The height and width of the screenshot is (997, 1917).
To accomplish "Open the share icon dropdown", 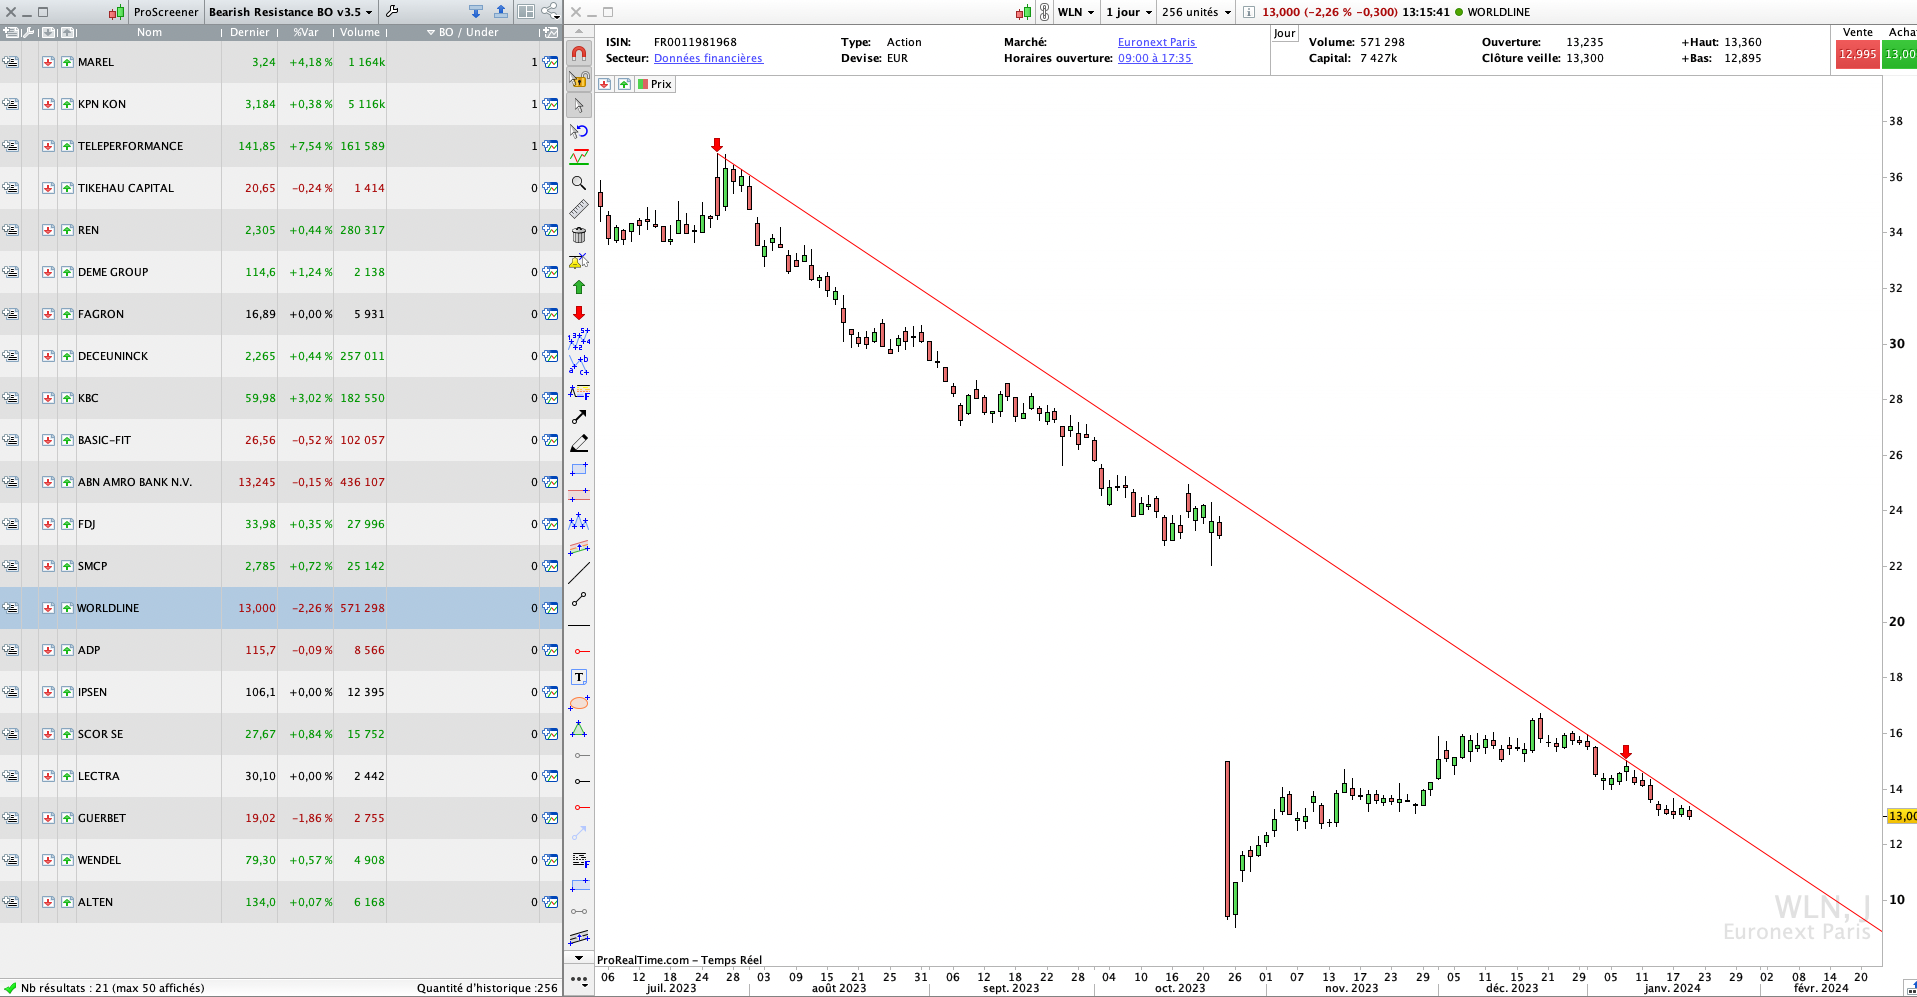I will click(550, 12).
